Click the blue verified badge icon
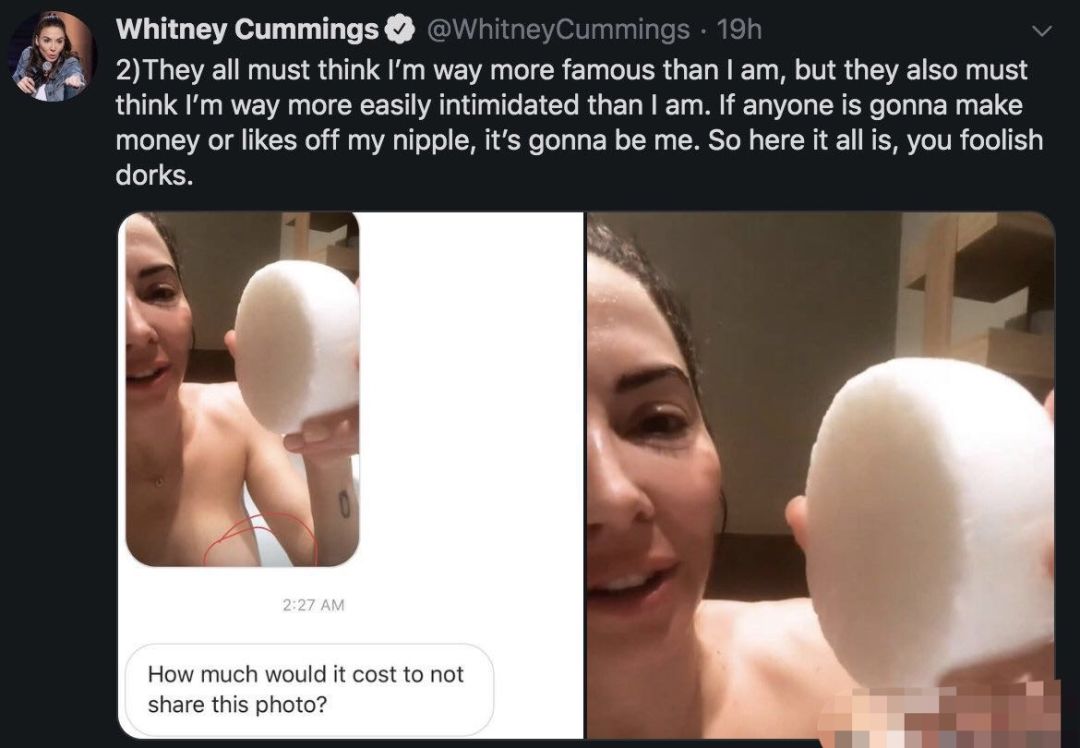This screenshot has width=1080, height=748. (401, 30)
